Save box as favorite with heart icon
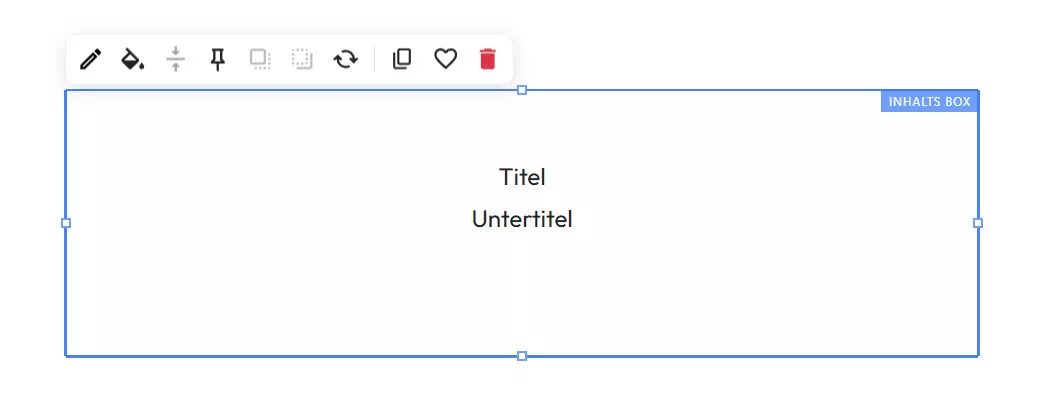This screenshot has height=410, width=1054. [x=445, y=60]
